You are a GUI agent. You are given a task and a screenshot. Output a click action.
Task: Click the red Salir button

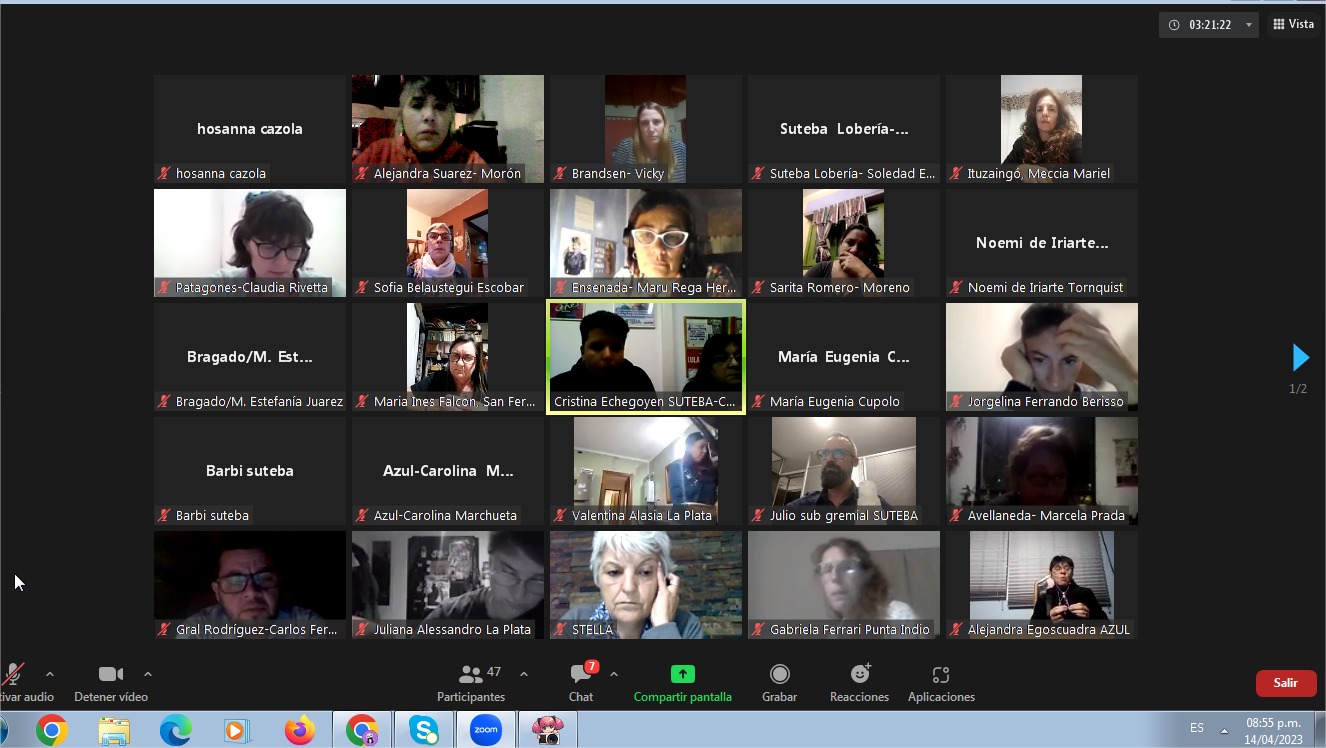click(1285, 683)
